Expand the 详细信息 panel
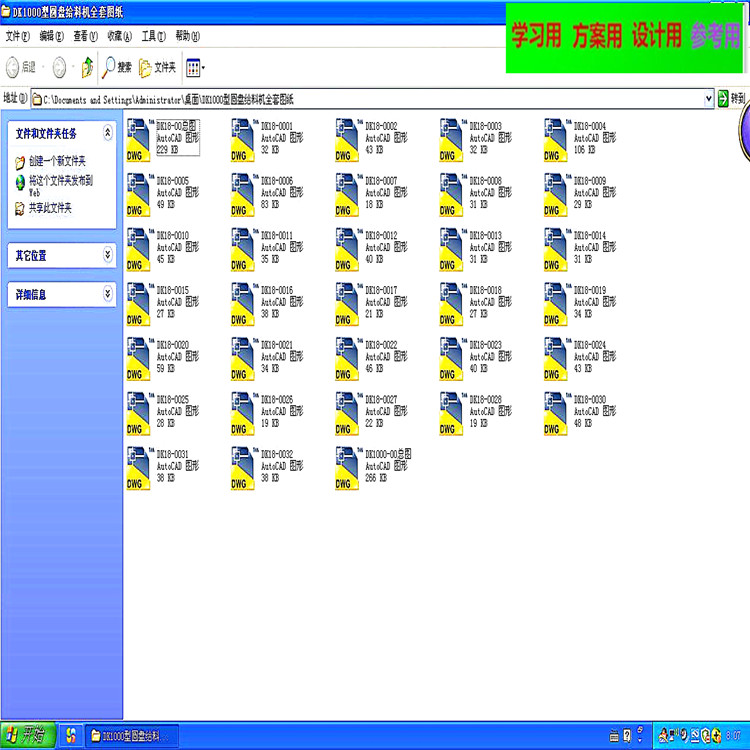Image resolution: width=750 pixels, height=750 pixels. [x=108, y=293]
